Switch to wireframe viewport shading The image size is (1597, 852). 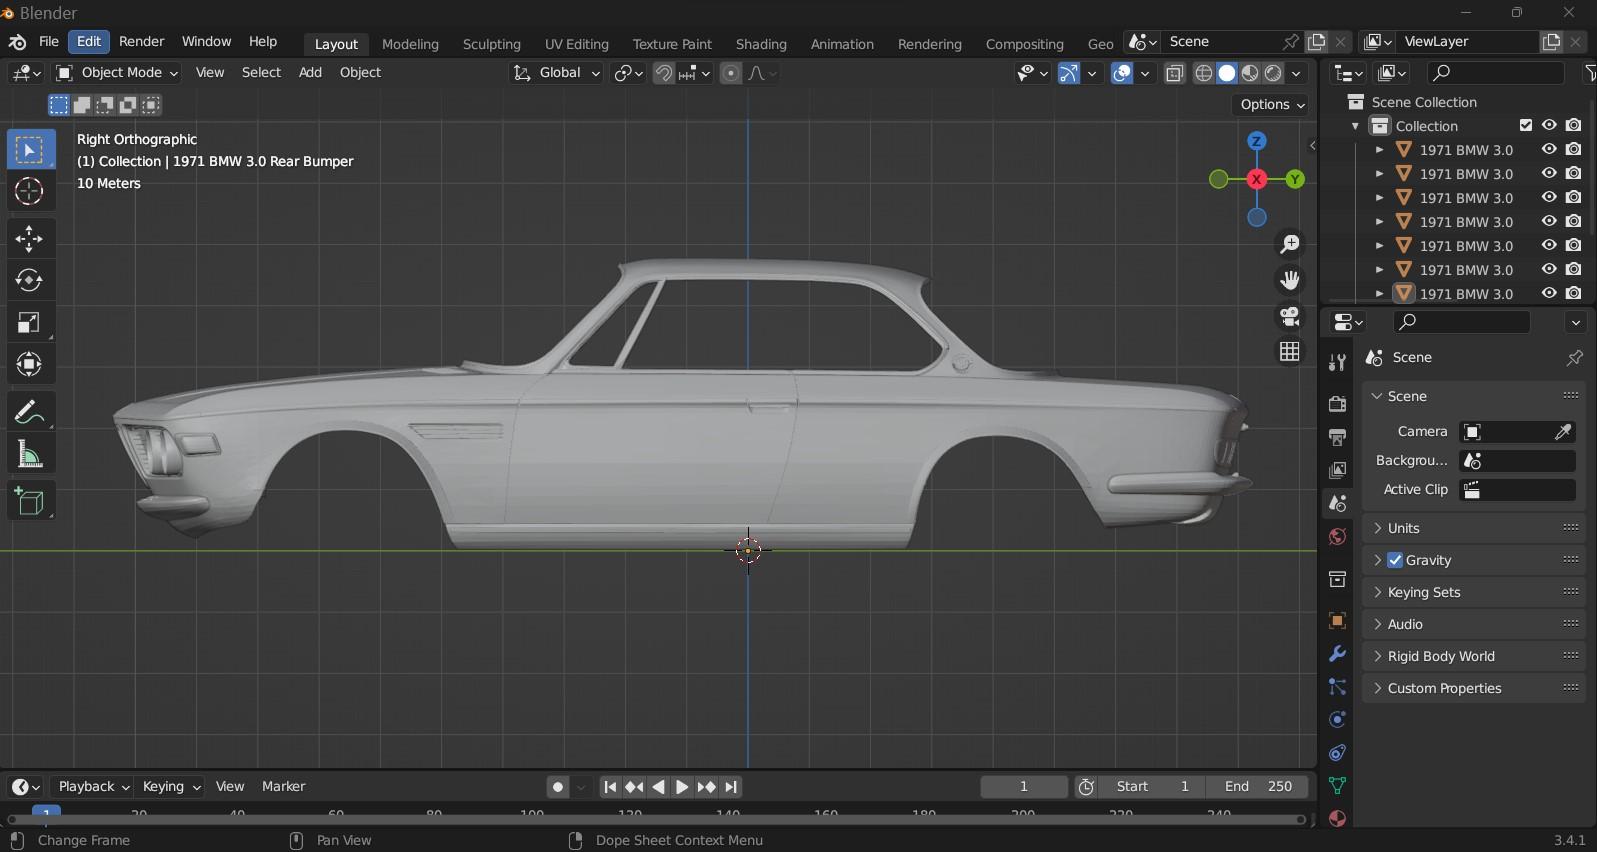1204,73
